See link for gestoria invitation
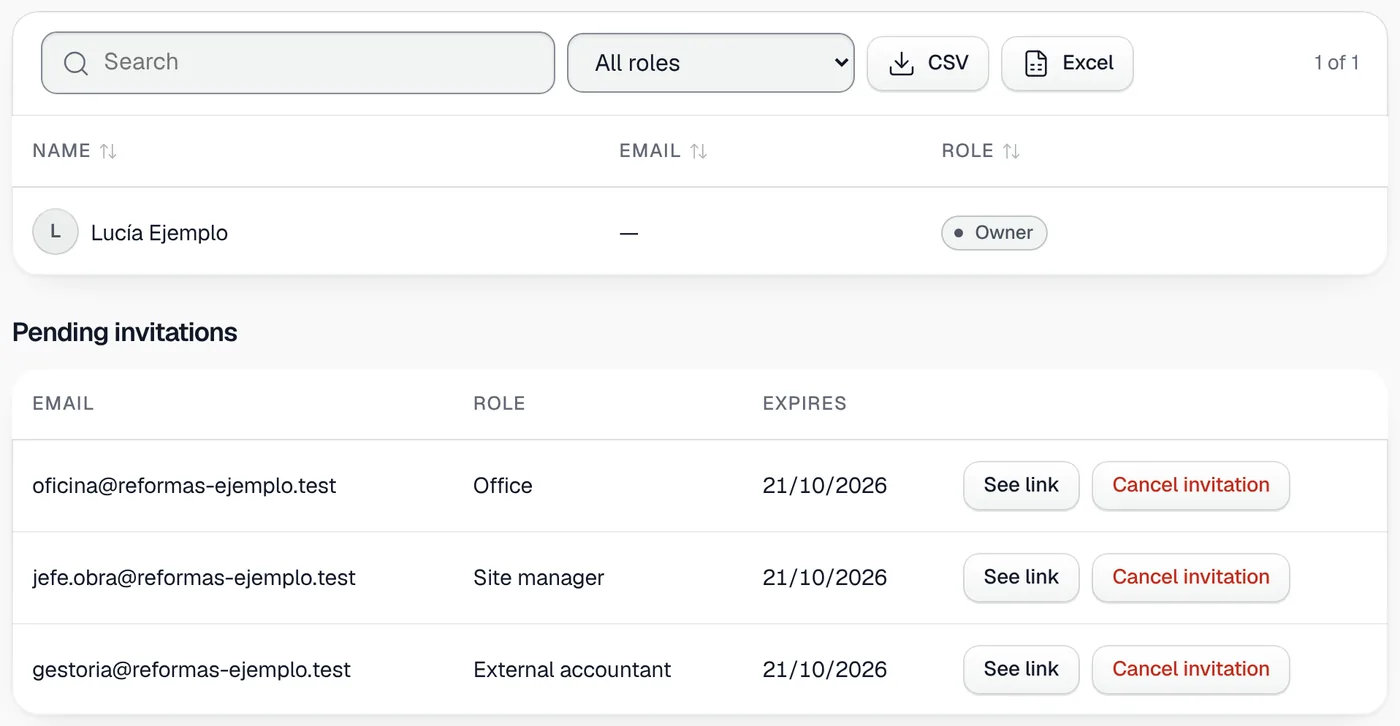The image size is (1400, 726). click(x=1021, y=669)
